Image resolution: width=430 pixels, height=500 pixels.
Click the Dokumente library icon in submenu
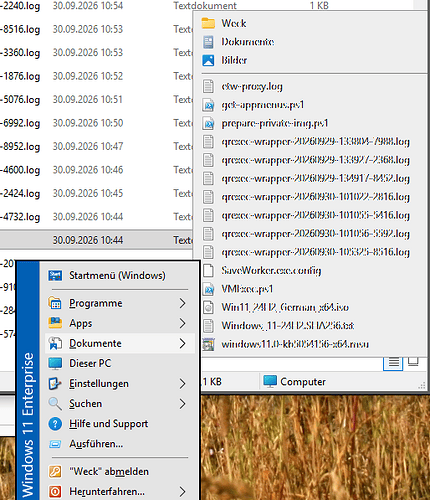pos(208,42)
